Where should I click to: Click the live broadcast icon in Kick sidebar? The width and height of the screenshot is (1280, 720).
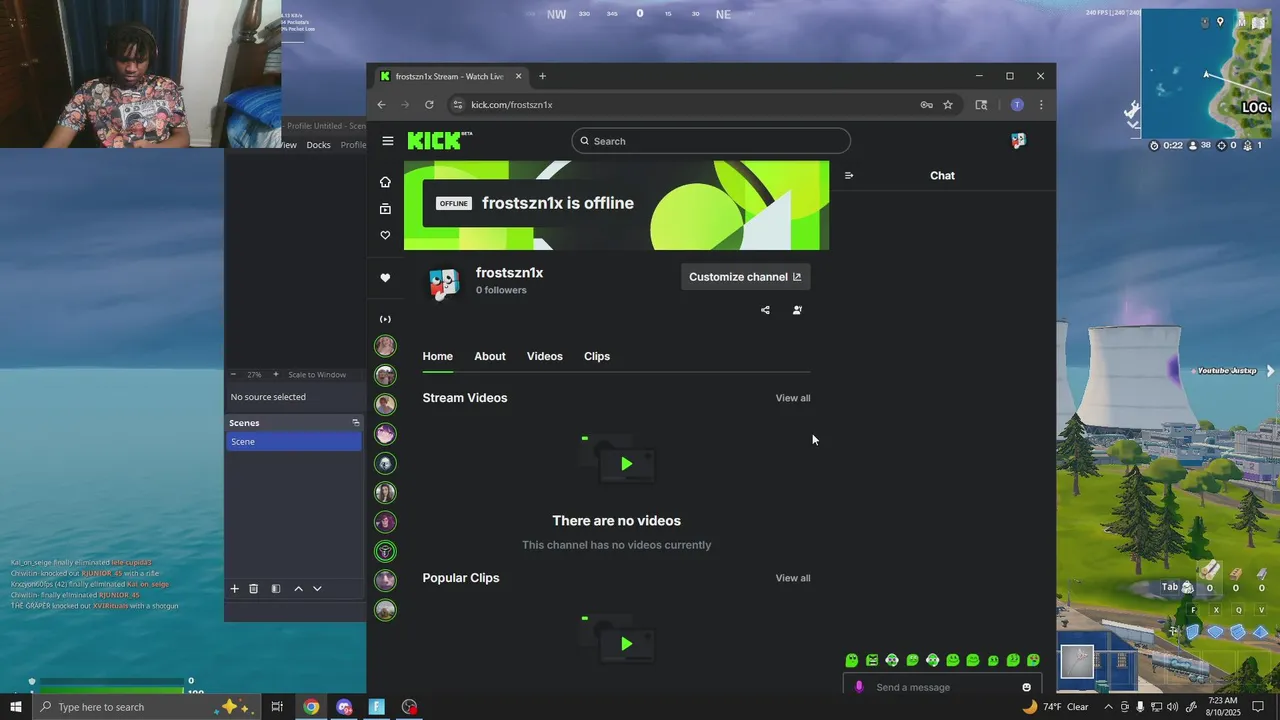[x=385, y=319]
